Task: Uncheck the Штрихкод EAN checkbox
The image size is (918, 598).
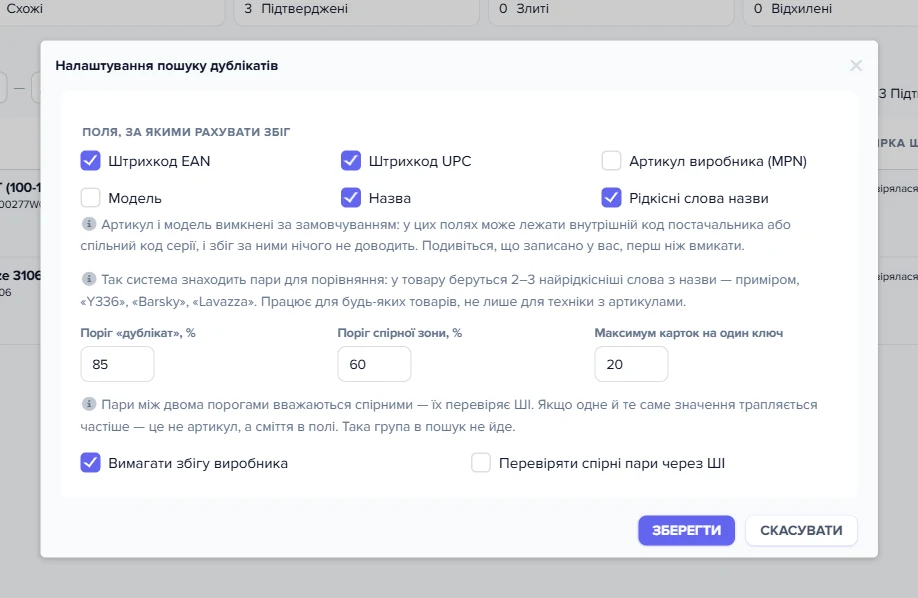Action: tap(90, 160)
